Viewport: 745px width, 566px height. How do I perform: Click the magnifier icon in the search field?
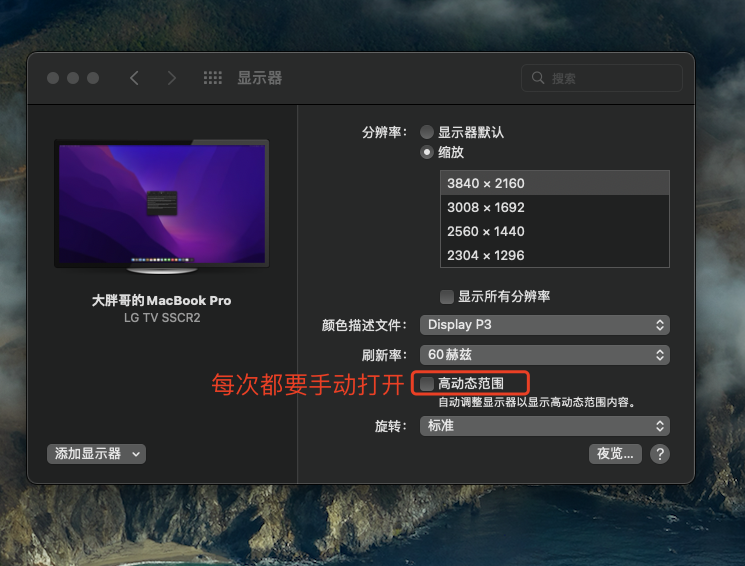click(538, 78)
